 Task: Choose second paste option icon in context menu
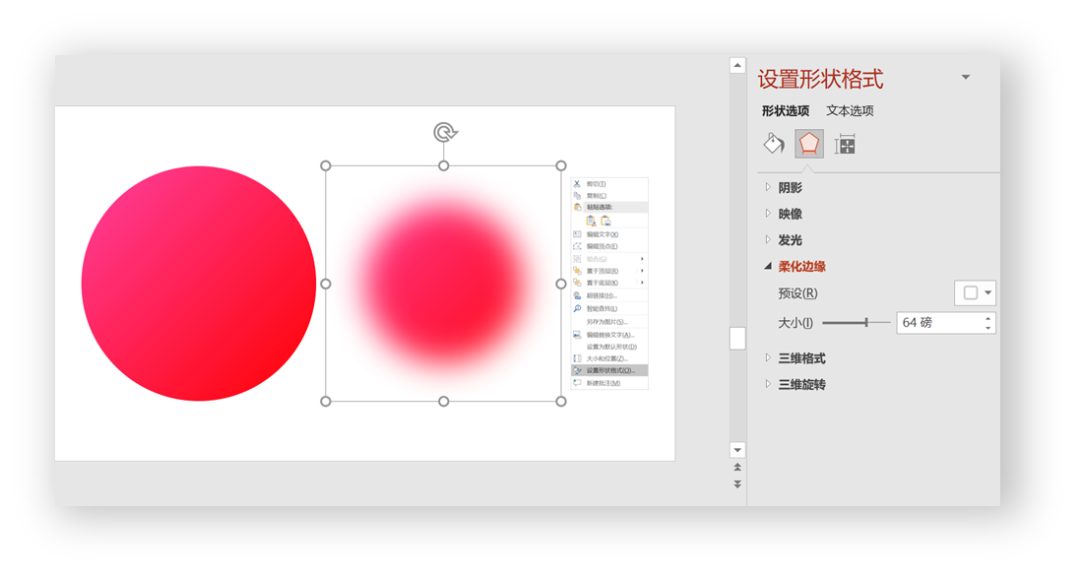pyautogui.click(x=605, y=220)
